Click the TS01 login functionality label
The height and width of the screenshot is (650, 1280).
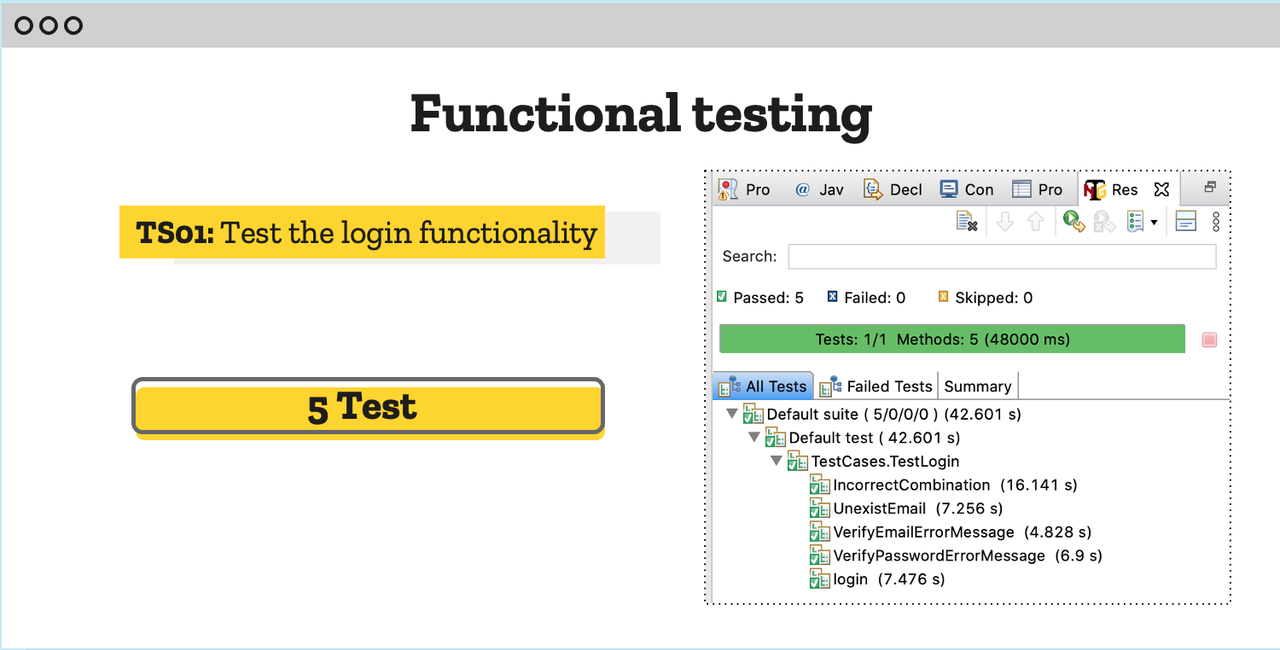(362, 232)
